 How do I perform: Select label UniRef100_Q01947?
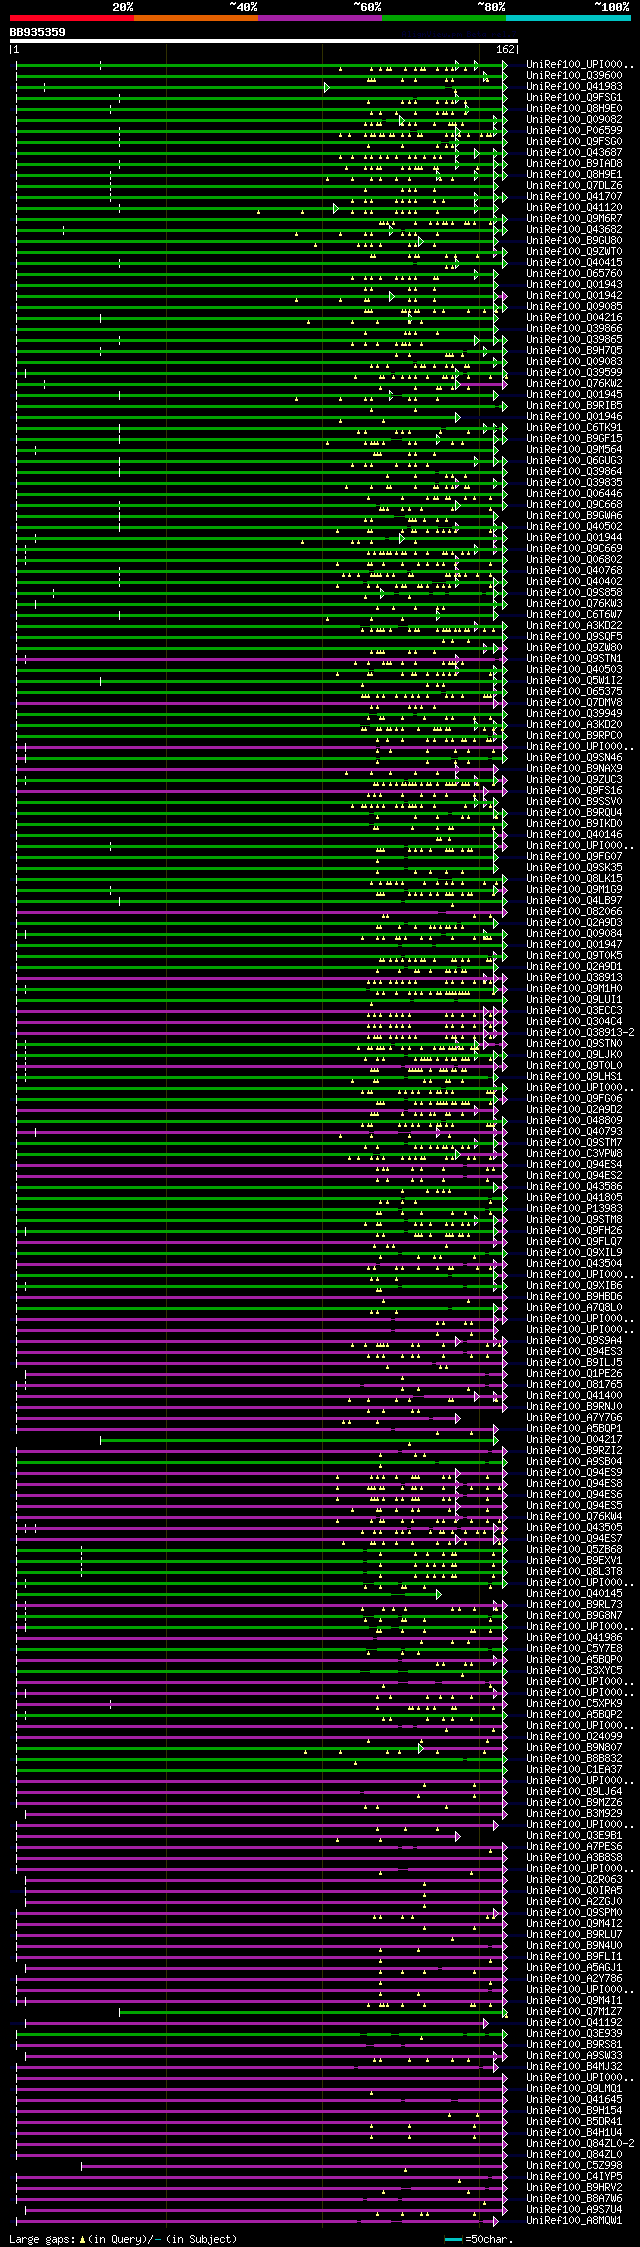574,945
